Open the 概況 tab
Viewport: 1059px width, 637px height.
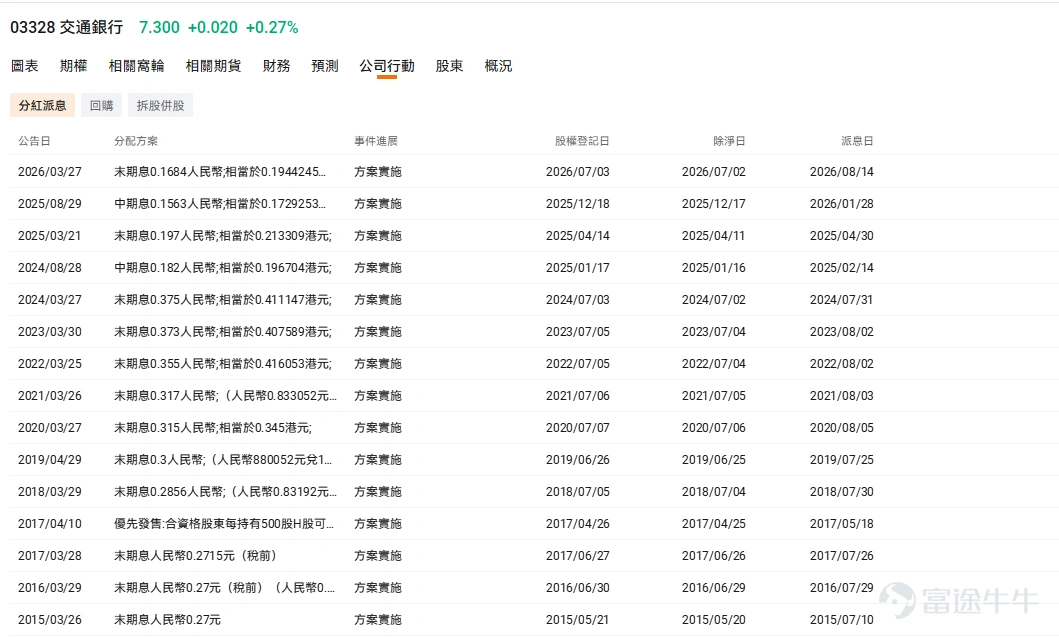point(498,66)
